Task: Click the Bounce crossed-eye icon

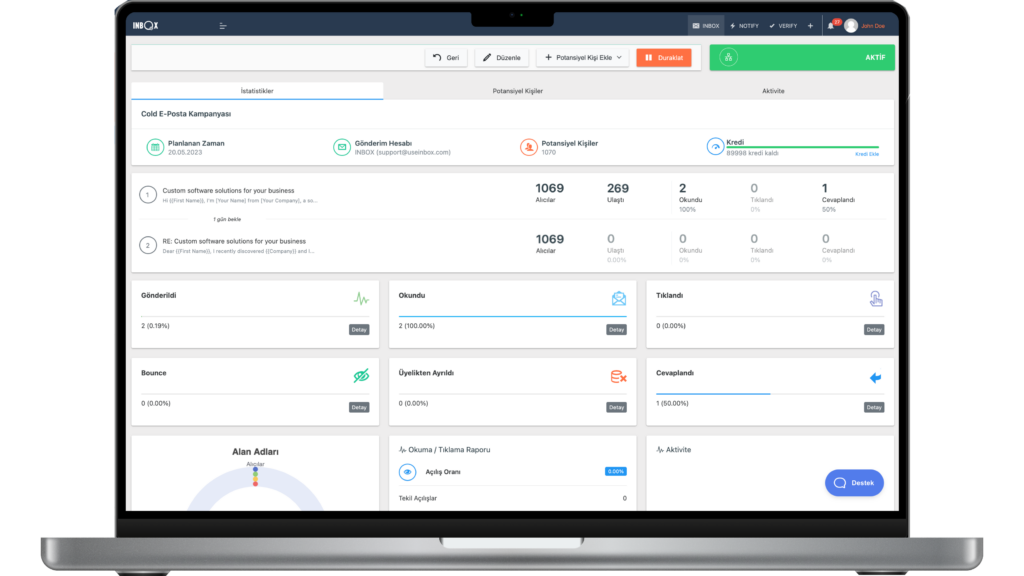Action: [361, 376]
